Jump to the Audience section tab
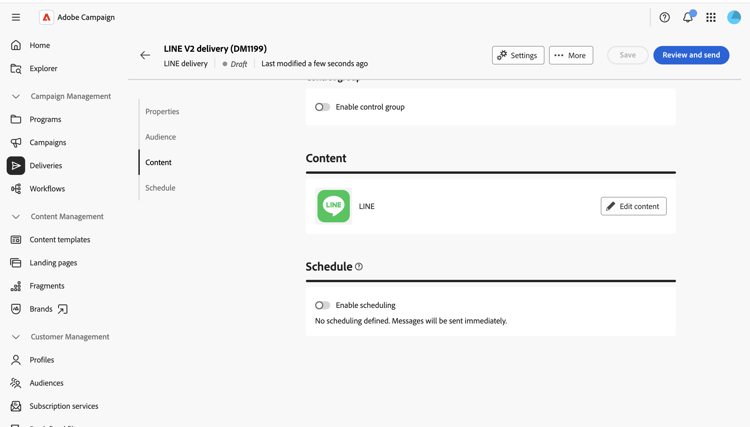 click(x=161, y=137)
